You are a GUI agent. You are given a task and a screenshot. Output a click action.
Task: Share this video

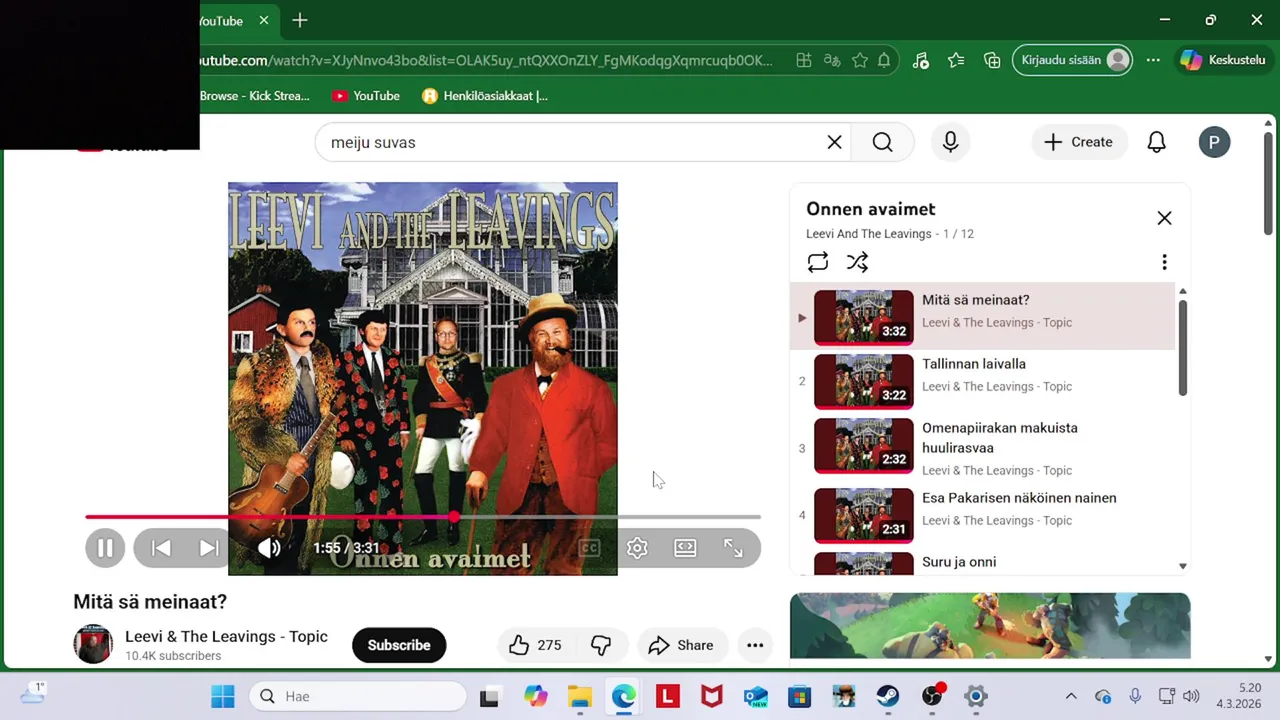681,645
